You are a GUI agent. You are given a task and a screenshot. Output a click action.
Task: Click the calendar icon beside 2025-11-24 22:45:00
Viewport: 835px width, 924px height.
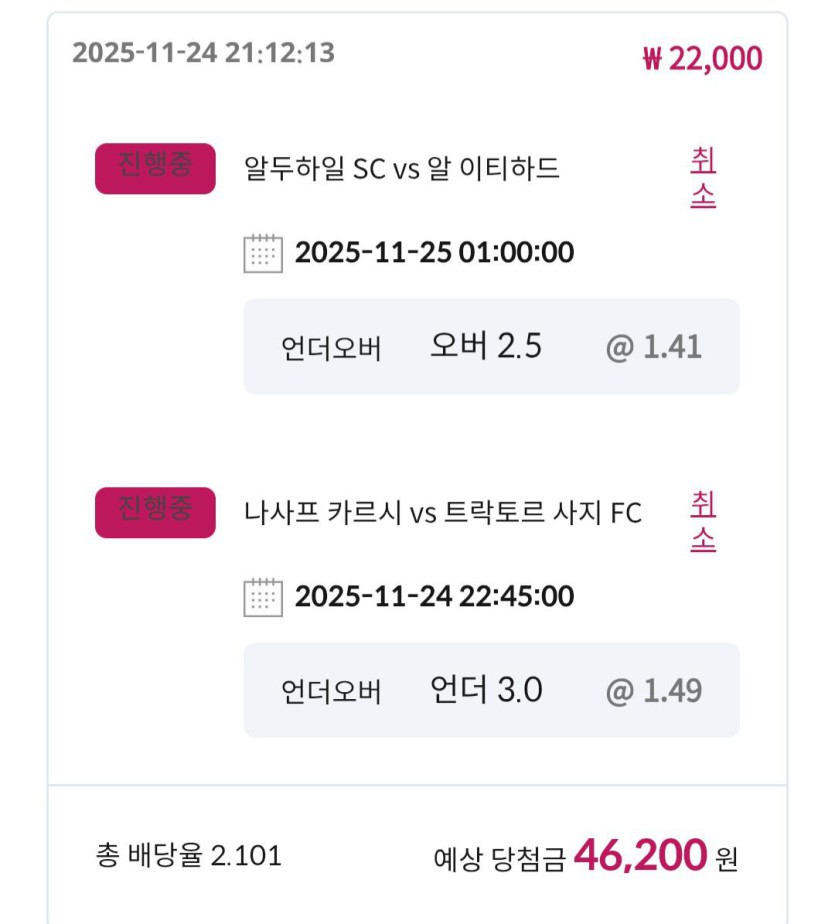point(263,597)
